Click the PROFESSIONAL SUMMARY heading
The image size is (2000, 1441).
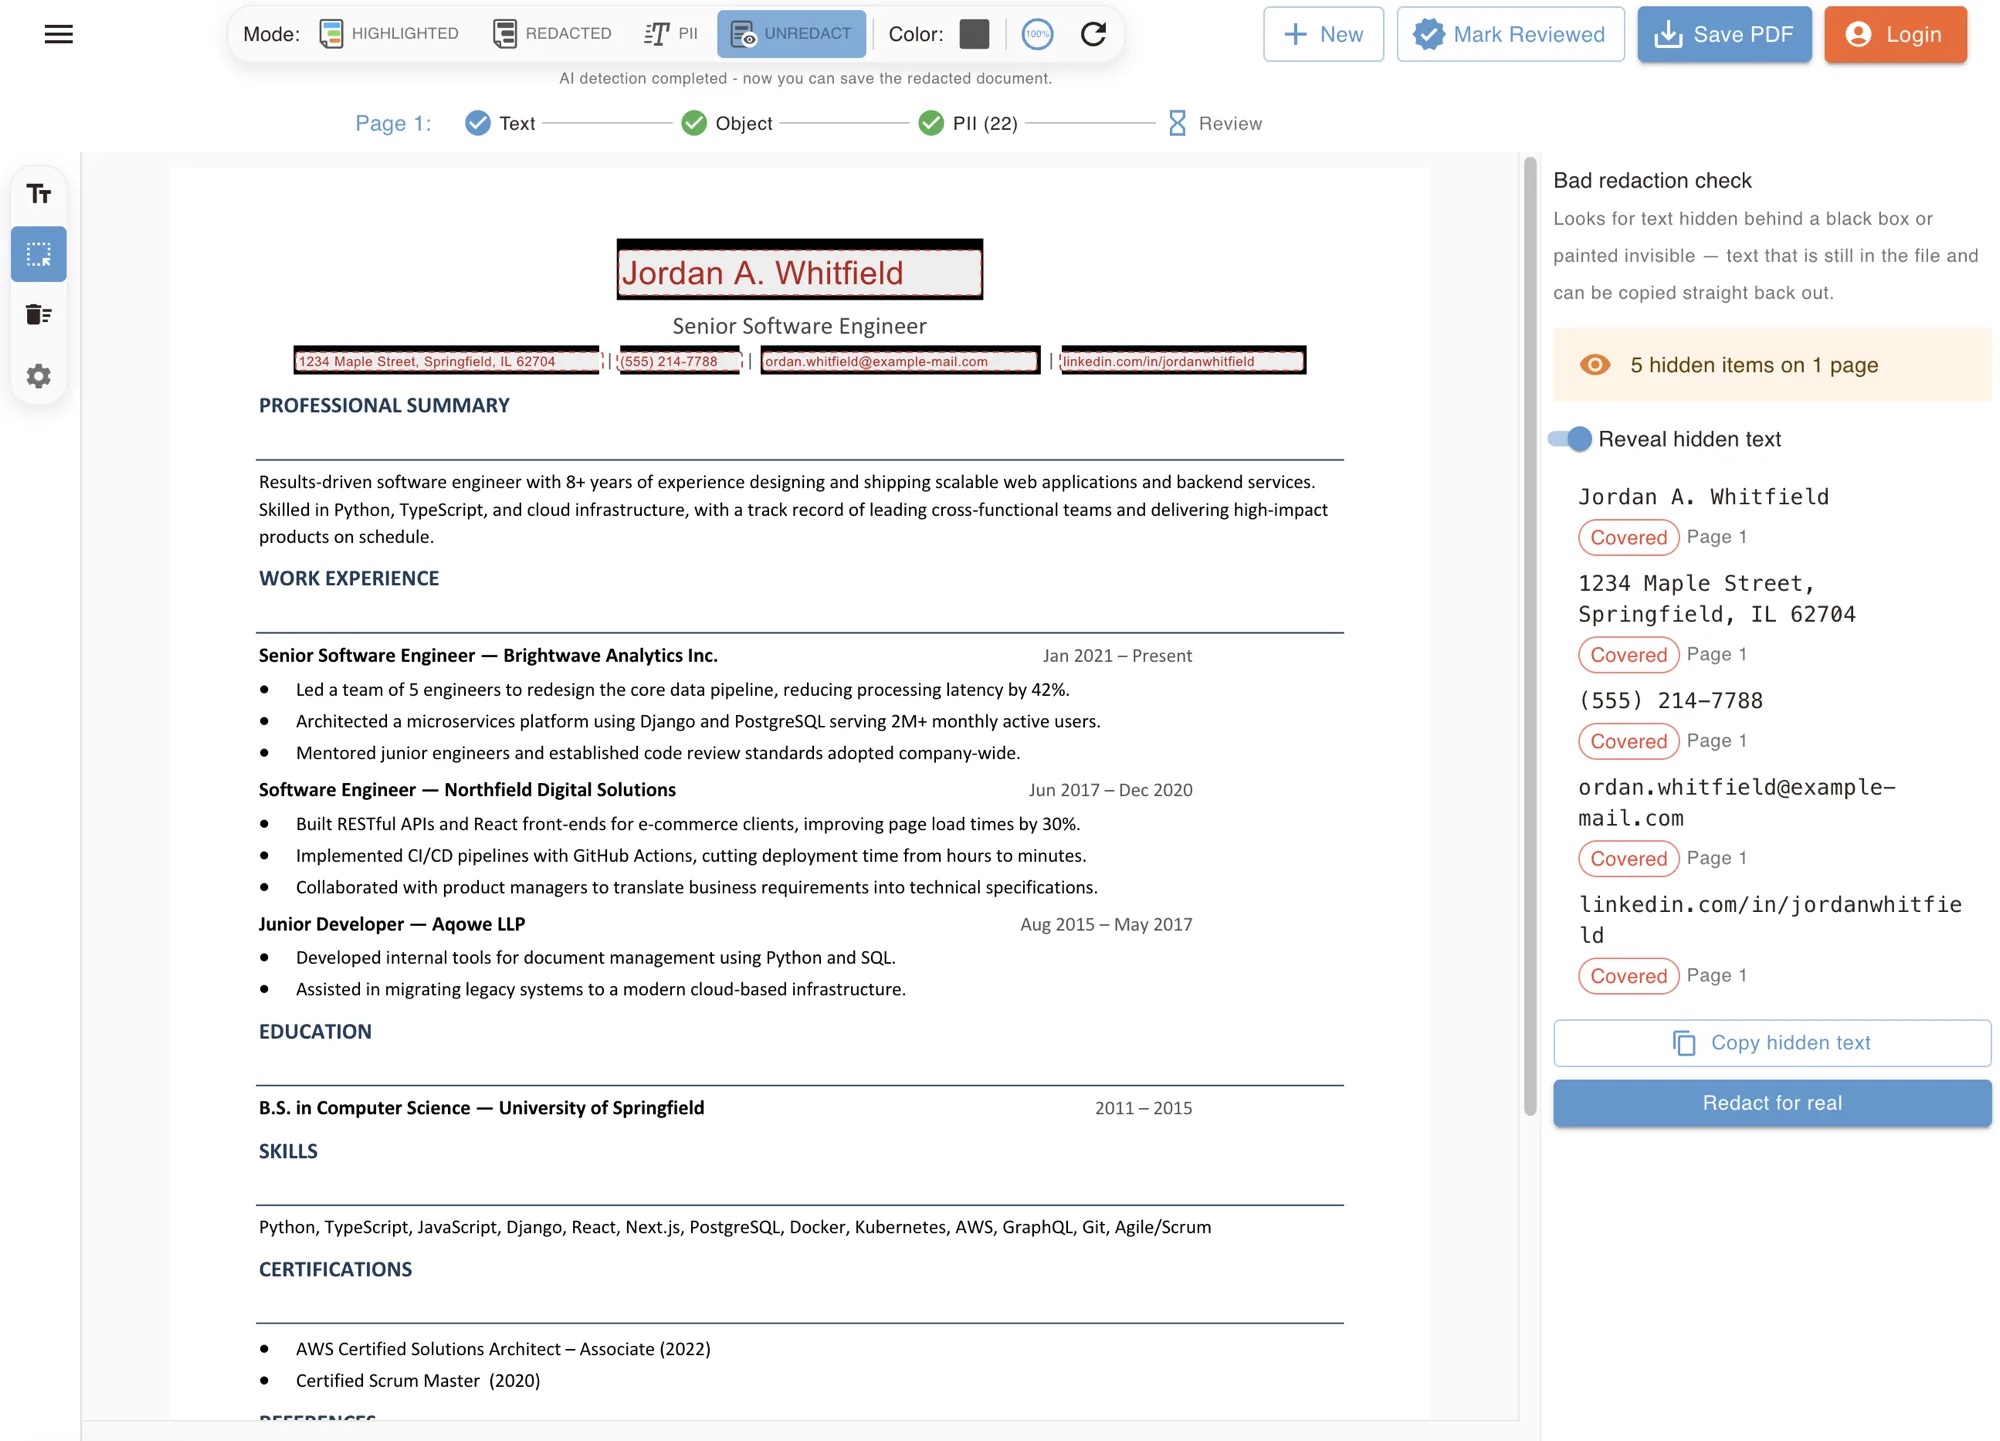[x=384, y=405]
